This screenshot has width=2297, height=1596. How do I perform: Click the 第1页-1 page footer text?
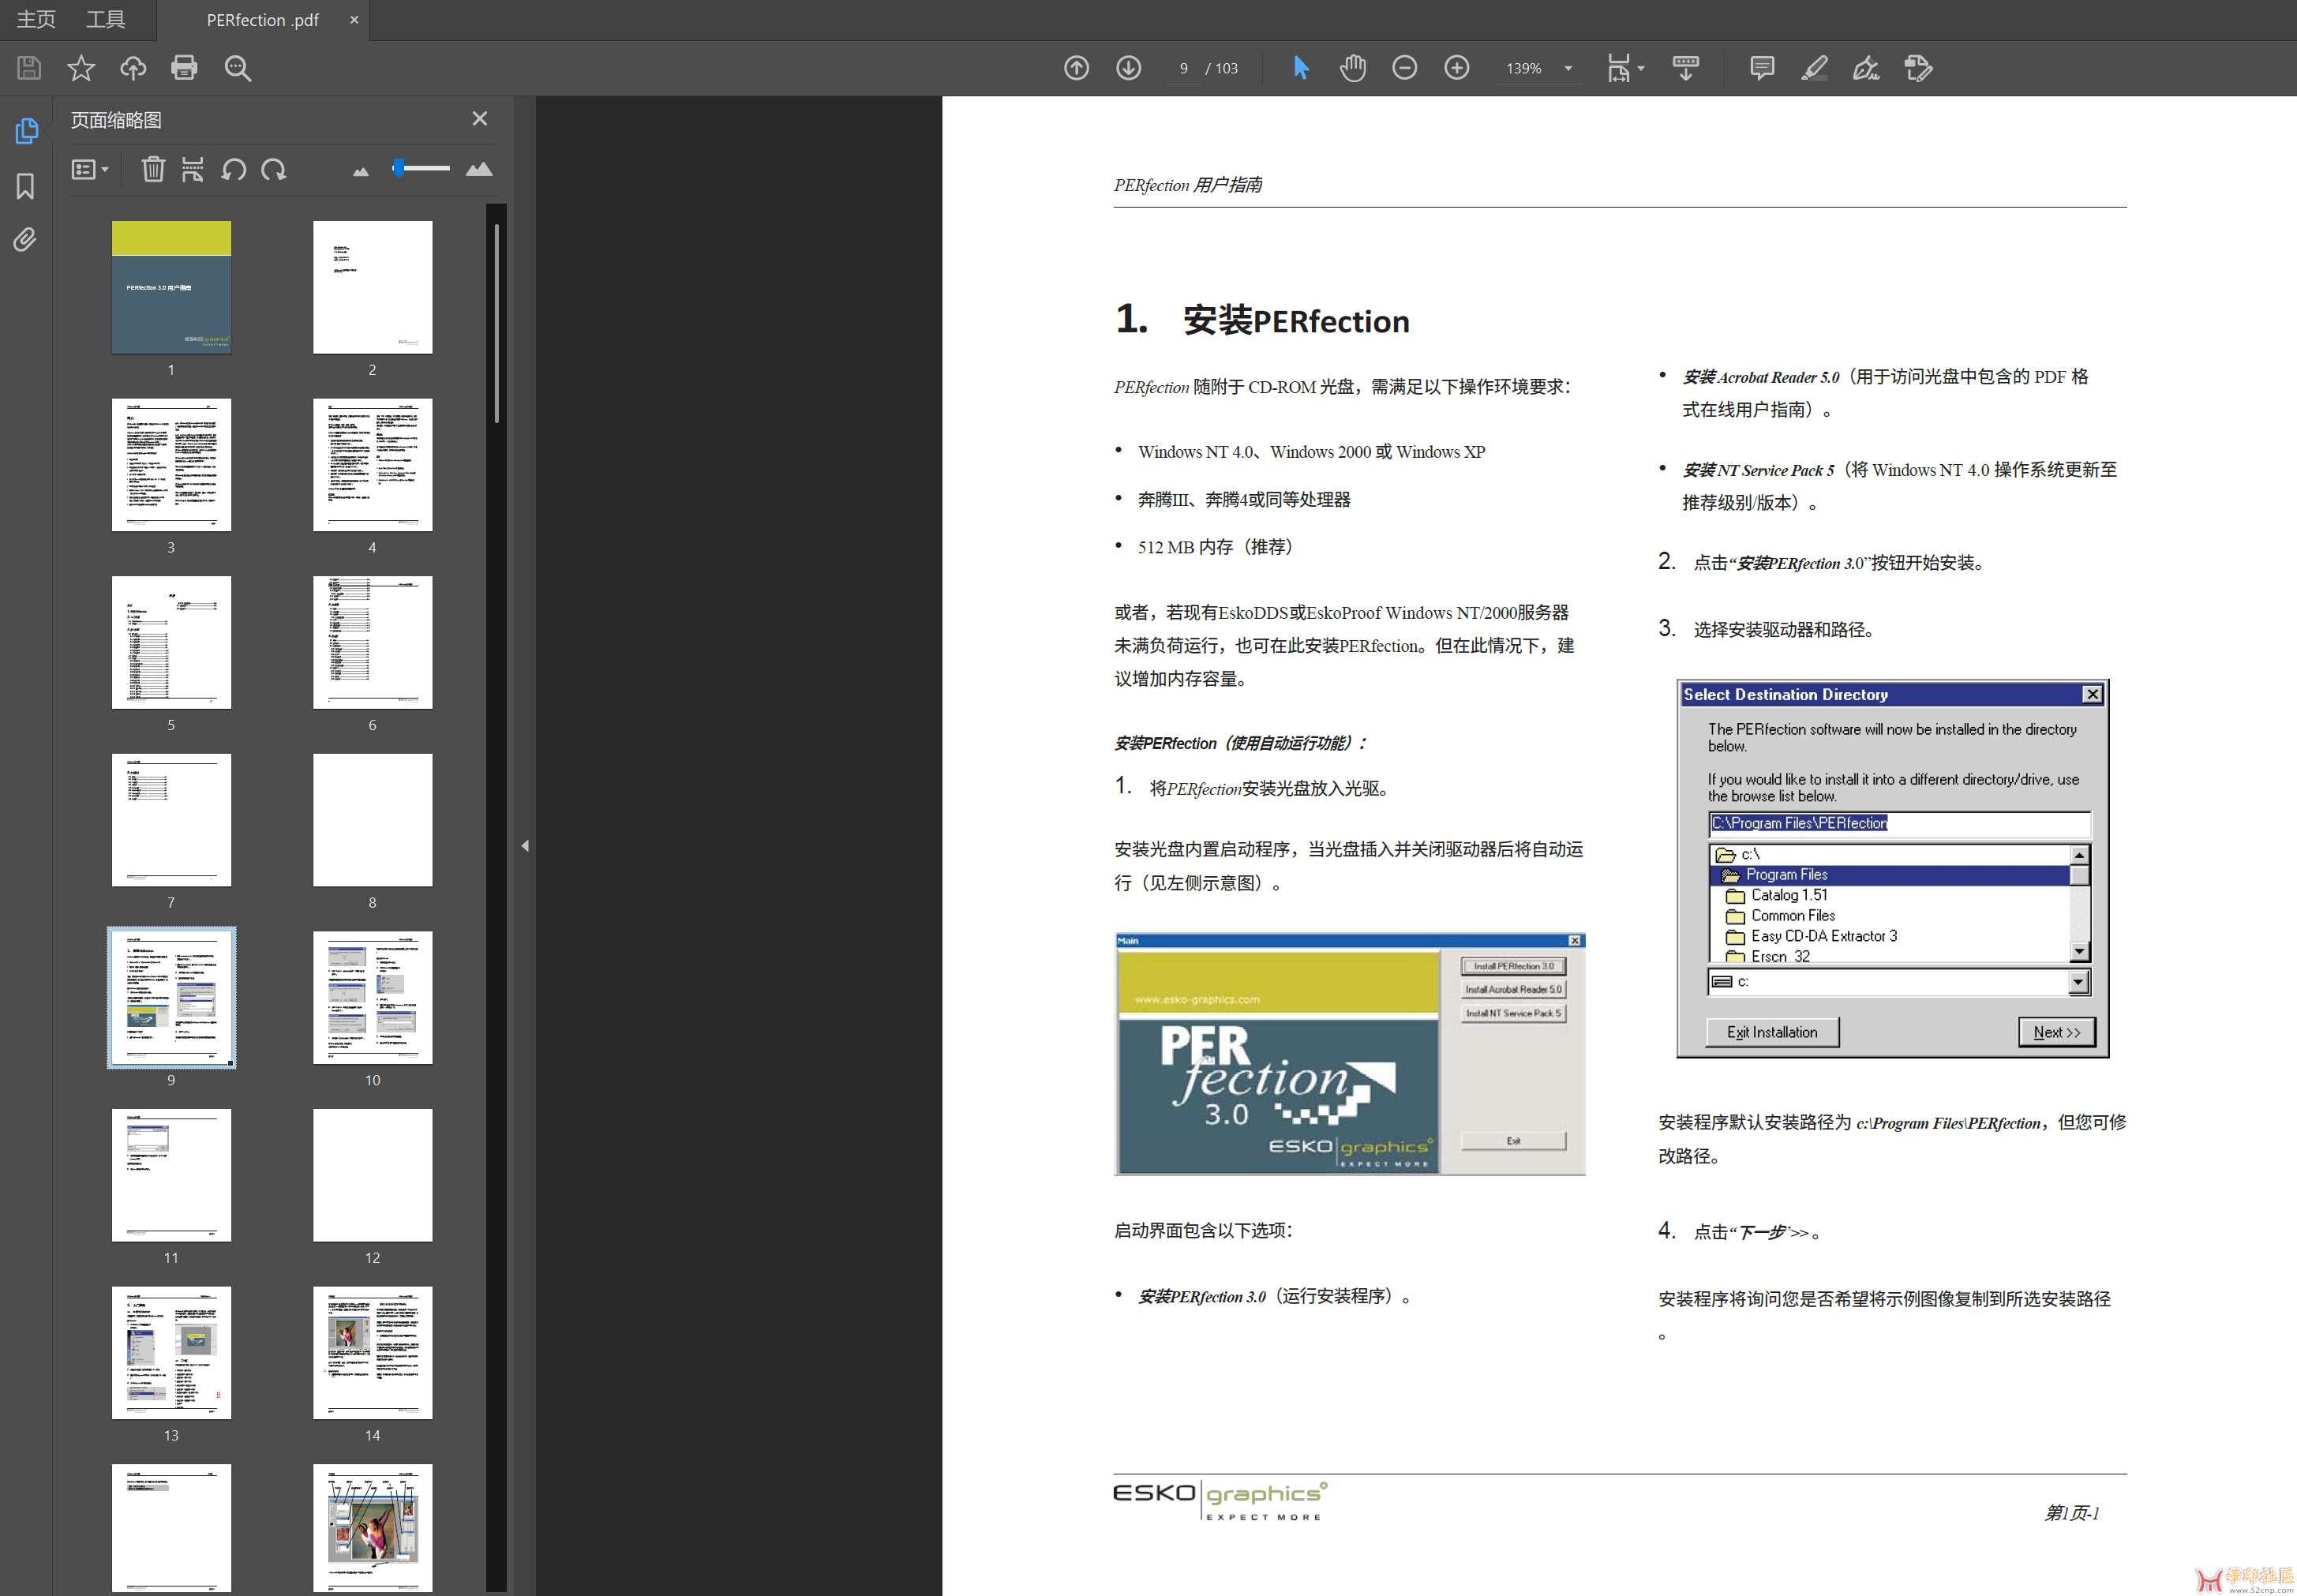coord(2072,1513)
